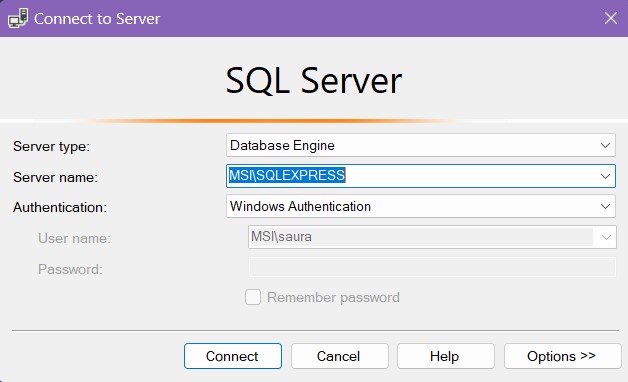The image size is (628, 382).
Task: Click the SQL Server heading banner
Action: pyautogui.click(x=314, y=80)
